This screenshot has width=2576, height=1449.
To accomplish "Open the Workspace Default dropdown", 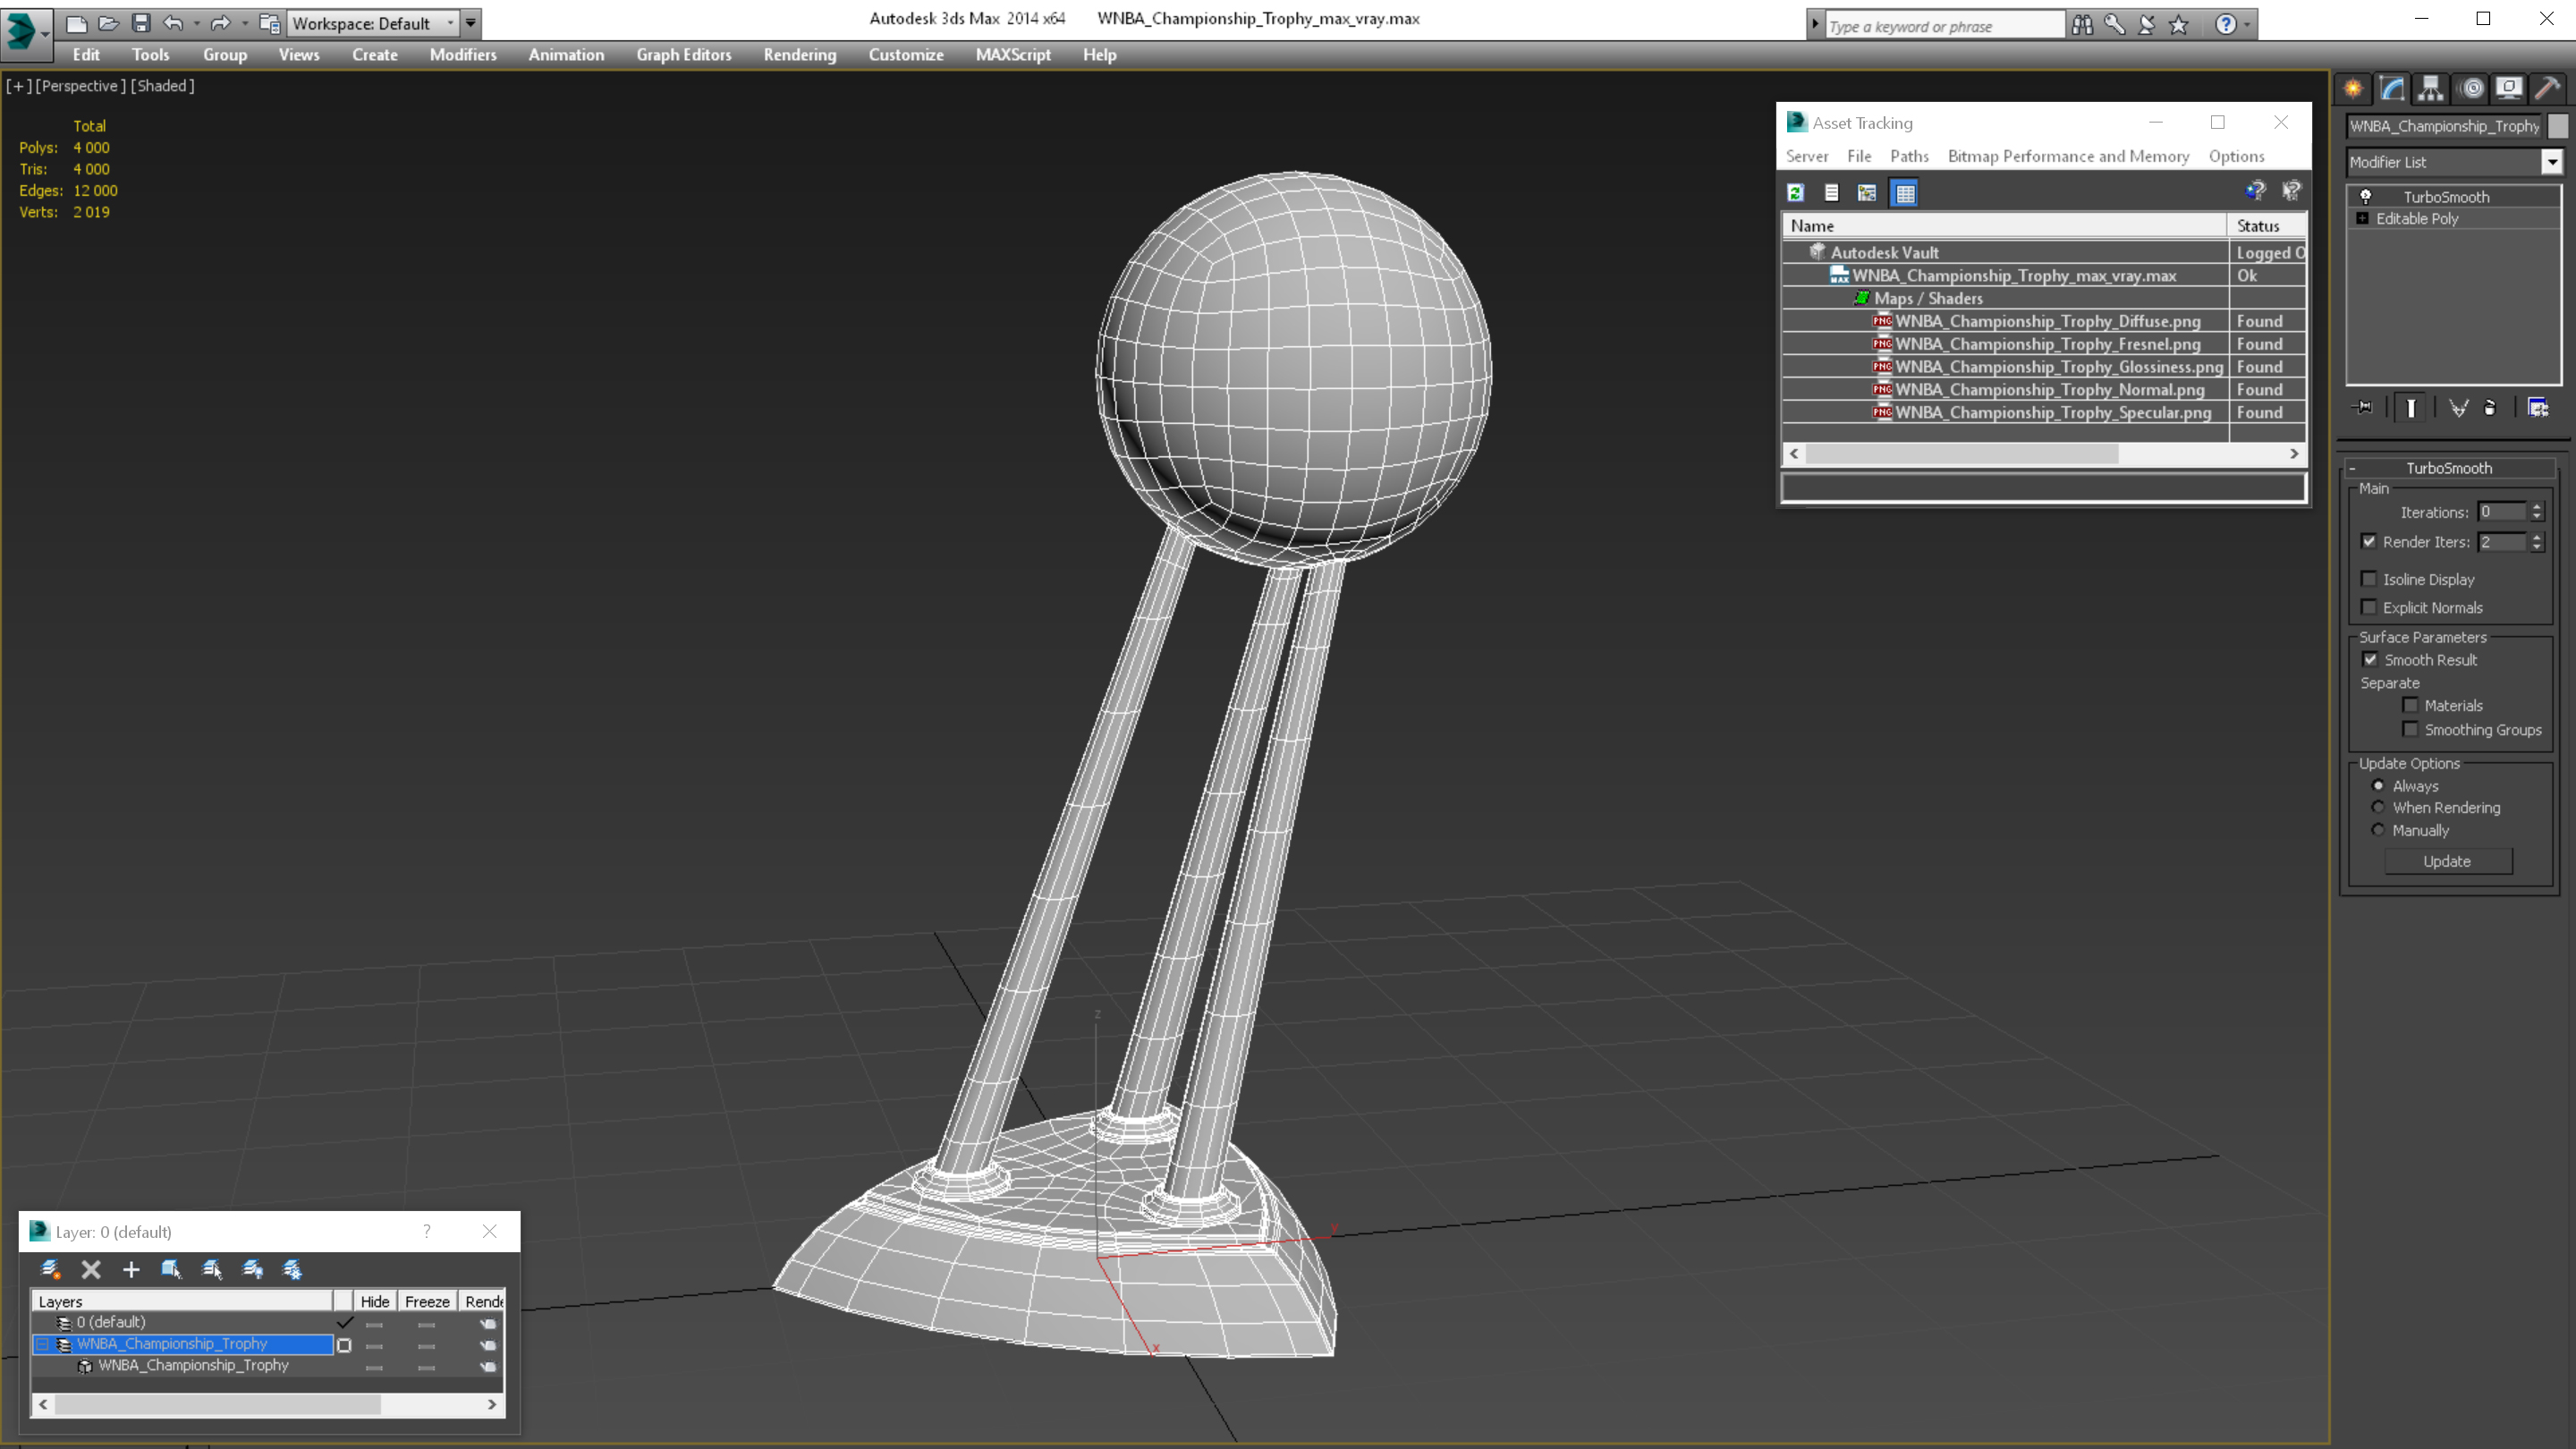I will point(371,23).
